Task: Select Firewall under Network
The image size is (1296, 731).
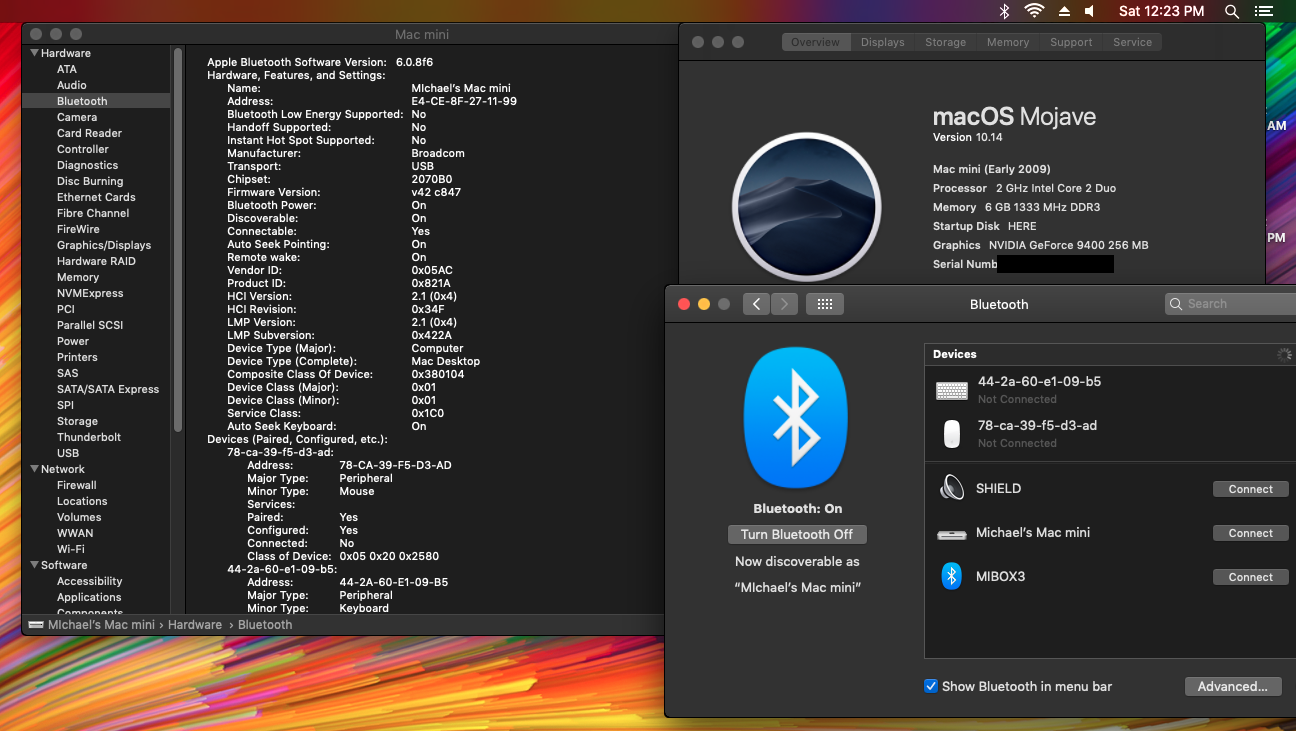Action: coord(77,485)
